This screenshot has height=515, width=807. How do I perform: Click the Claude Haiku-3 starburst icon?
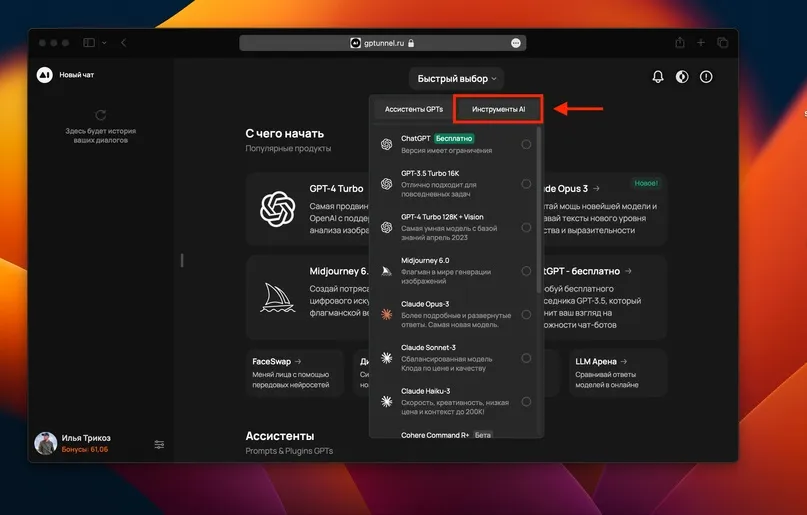tap(387, 402)
